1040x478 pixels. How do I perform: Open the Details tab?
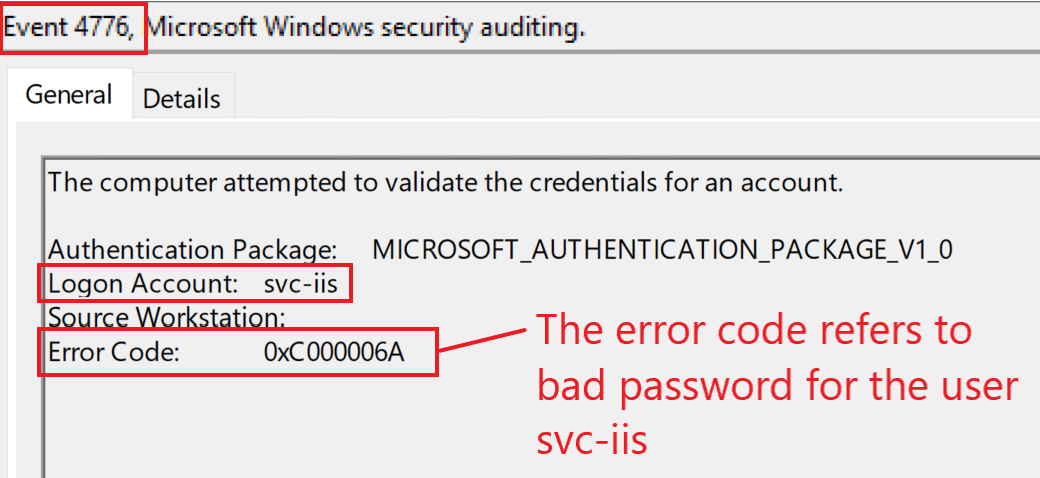[181, 99]
